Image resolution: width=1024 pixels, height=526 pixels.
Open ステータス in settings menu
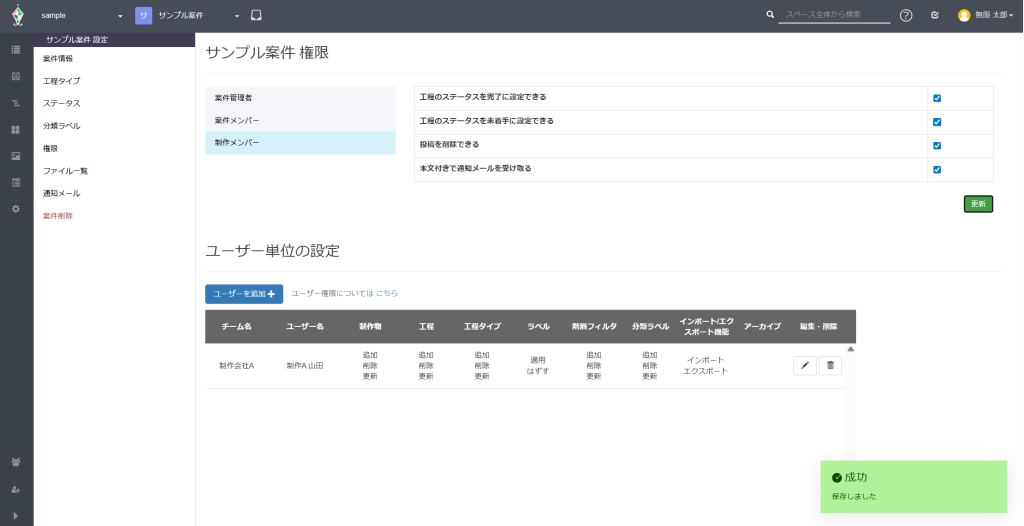point(62,103)
